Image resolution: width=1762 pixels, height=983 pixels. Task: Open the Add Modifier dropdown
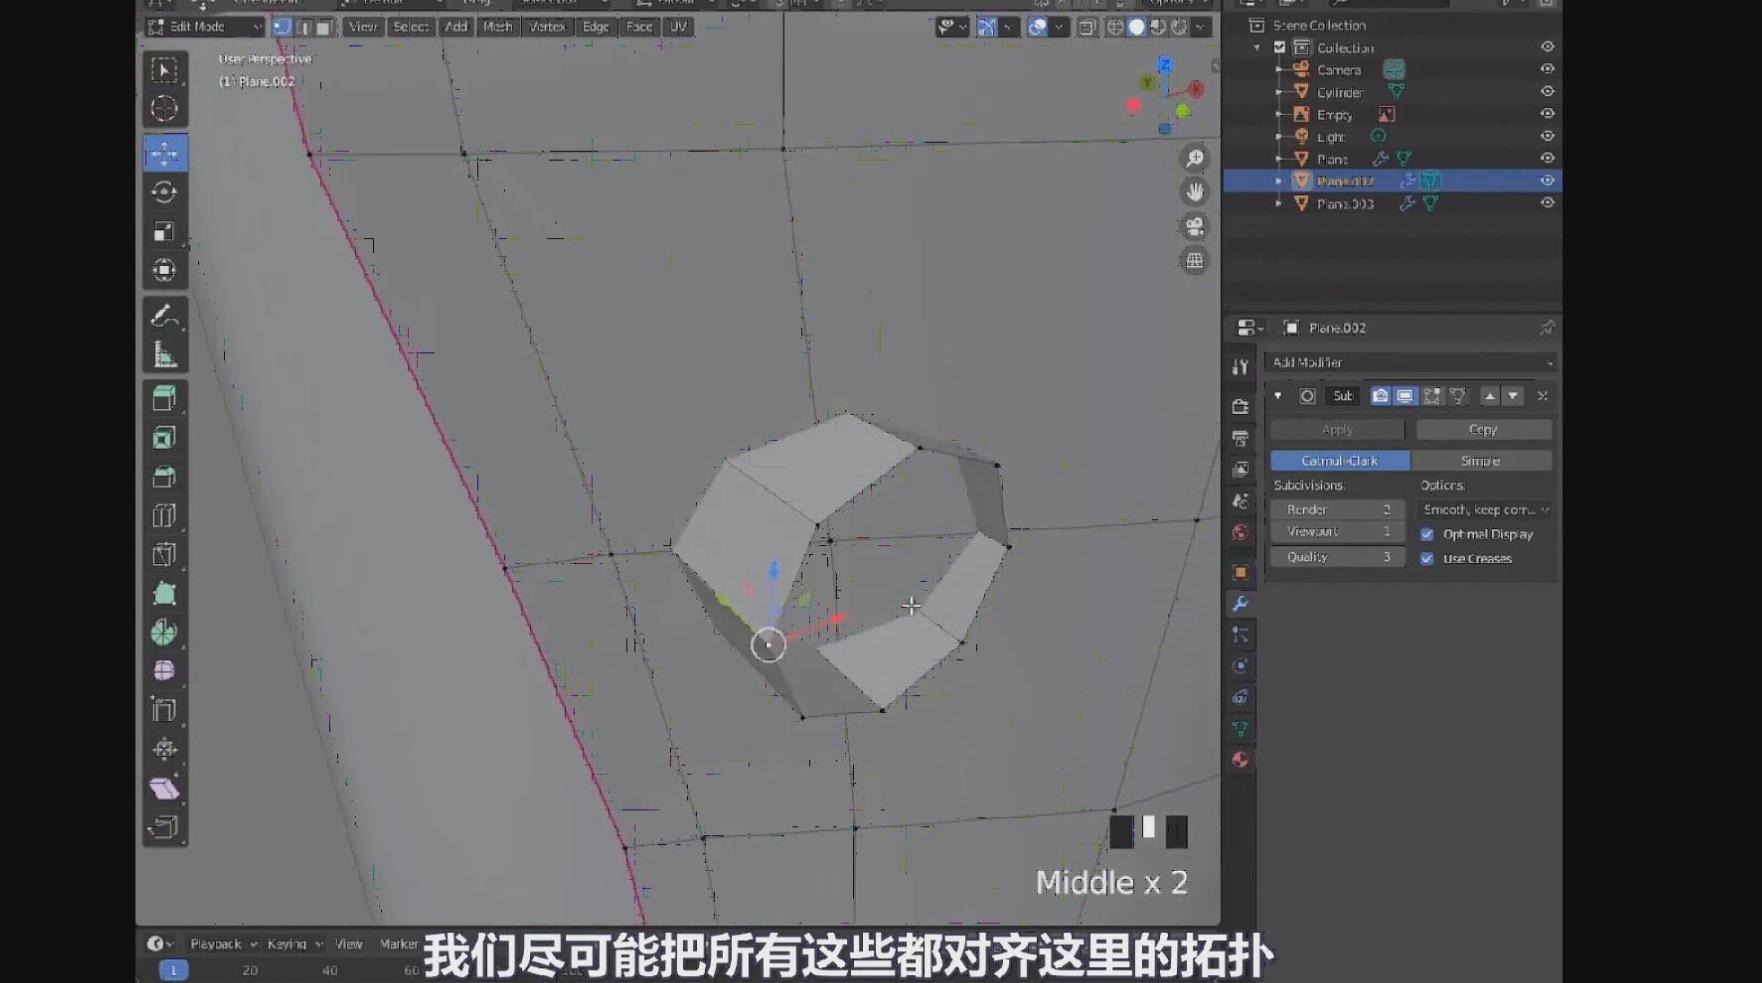click(x=1410, y=363)
